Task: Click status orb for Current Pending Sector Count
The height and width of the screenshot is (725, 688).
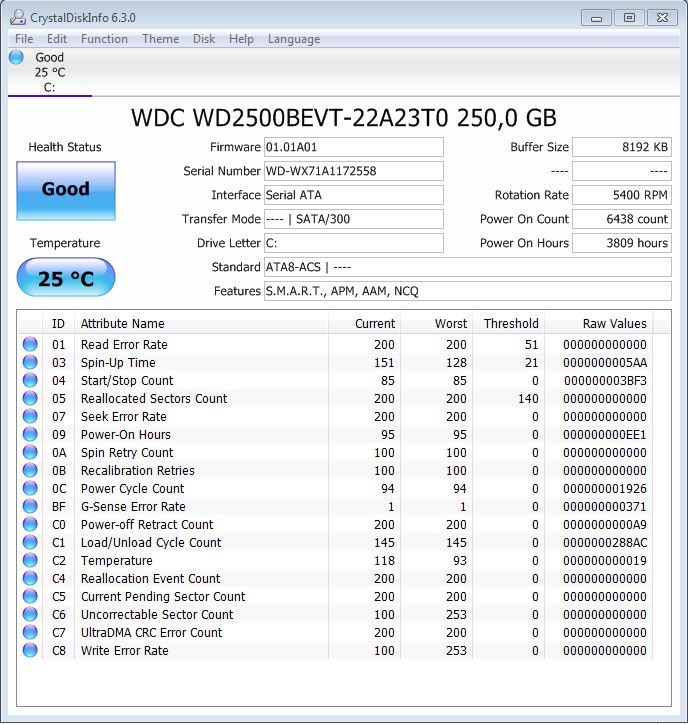Action: coord(30,597)
